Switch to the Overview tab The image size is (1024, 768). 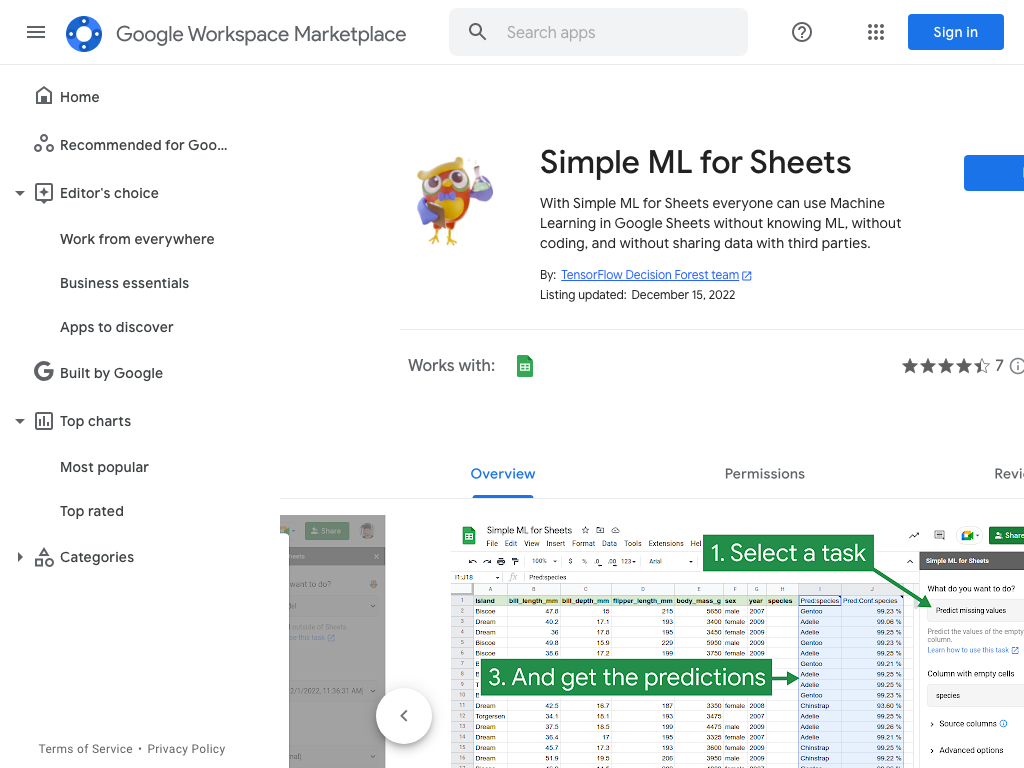click(503, 474)
